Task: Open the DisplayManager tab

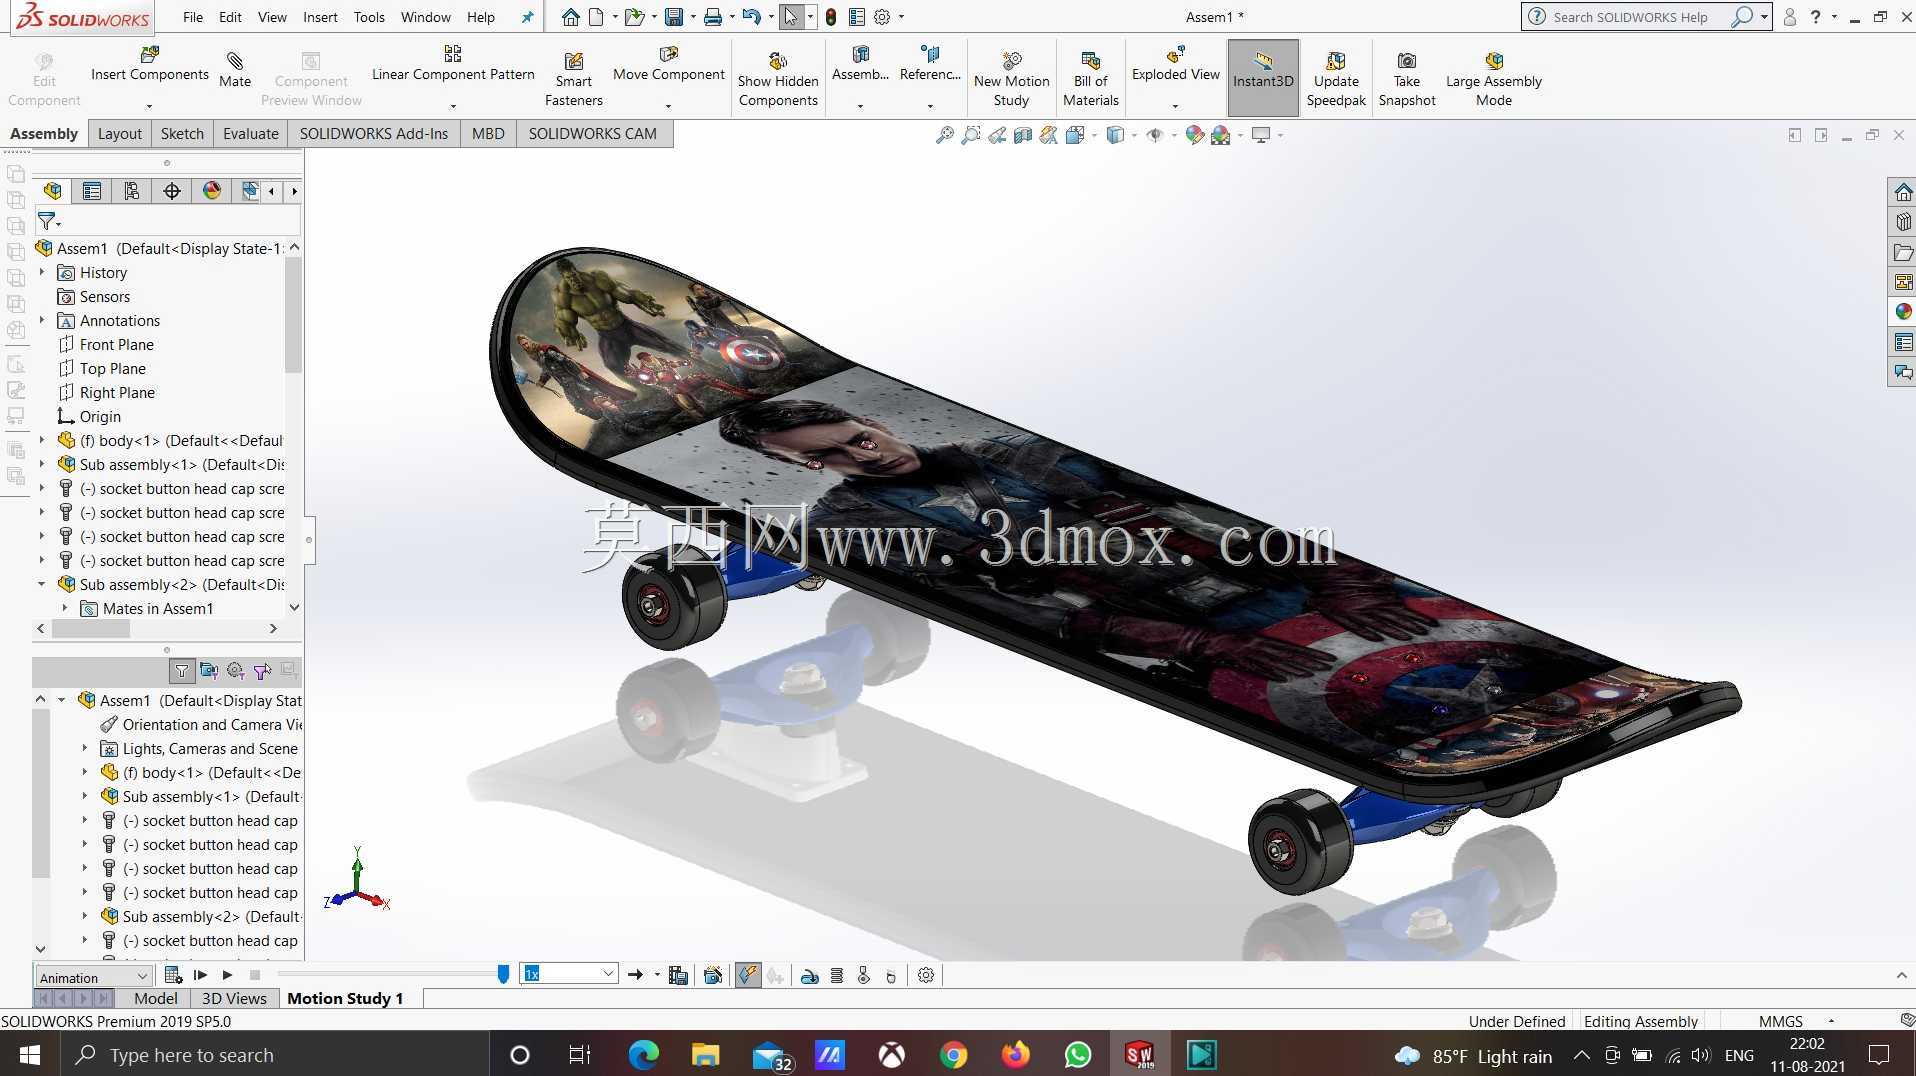Action: 212,191
